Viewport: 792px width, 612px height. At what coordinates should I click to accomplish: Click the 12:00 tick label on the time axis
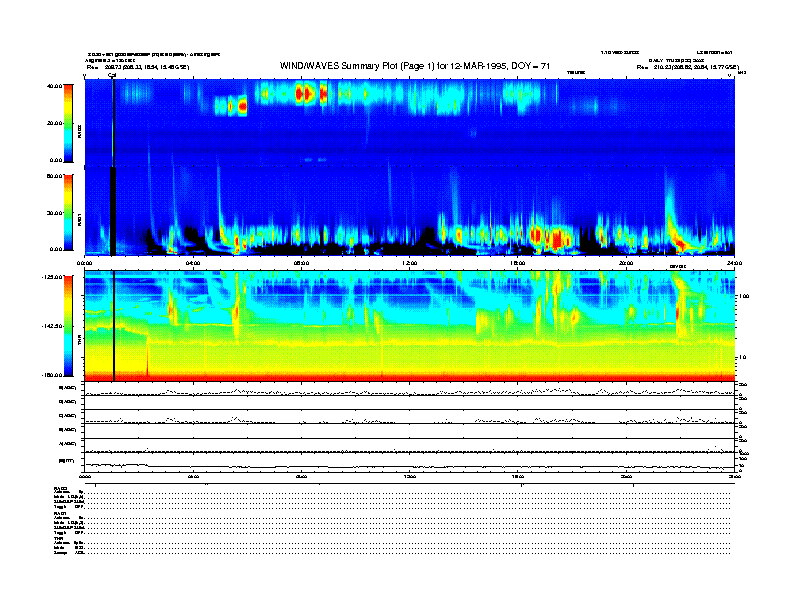[409, 263]
